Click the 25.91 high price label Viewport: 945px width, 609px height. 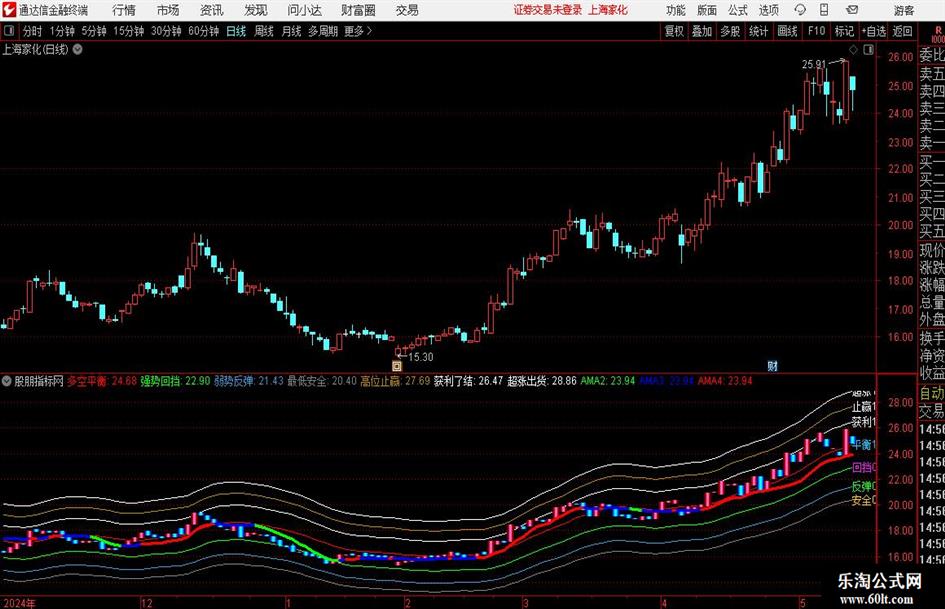coord(814,64)
